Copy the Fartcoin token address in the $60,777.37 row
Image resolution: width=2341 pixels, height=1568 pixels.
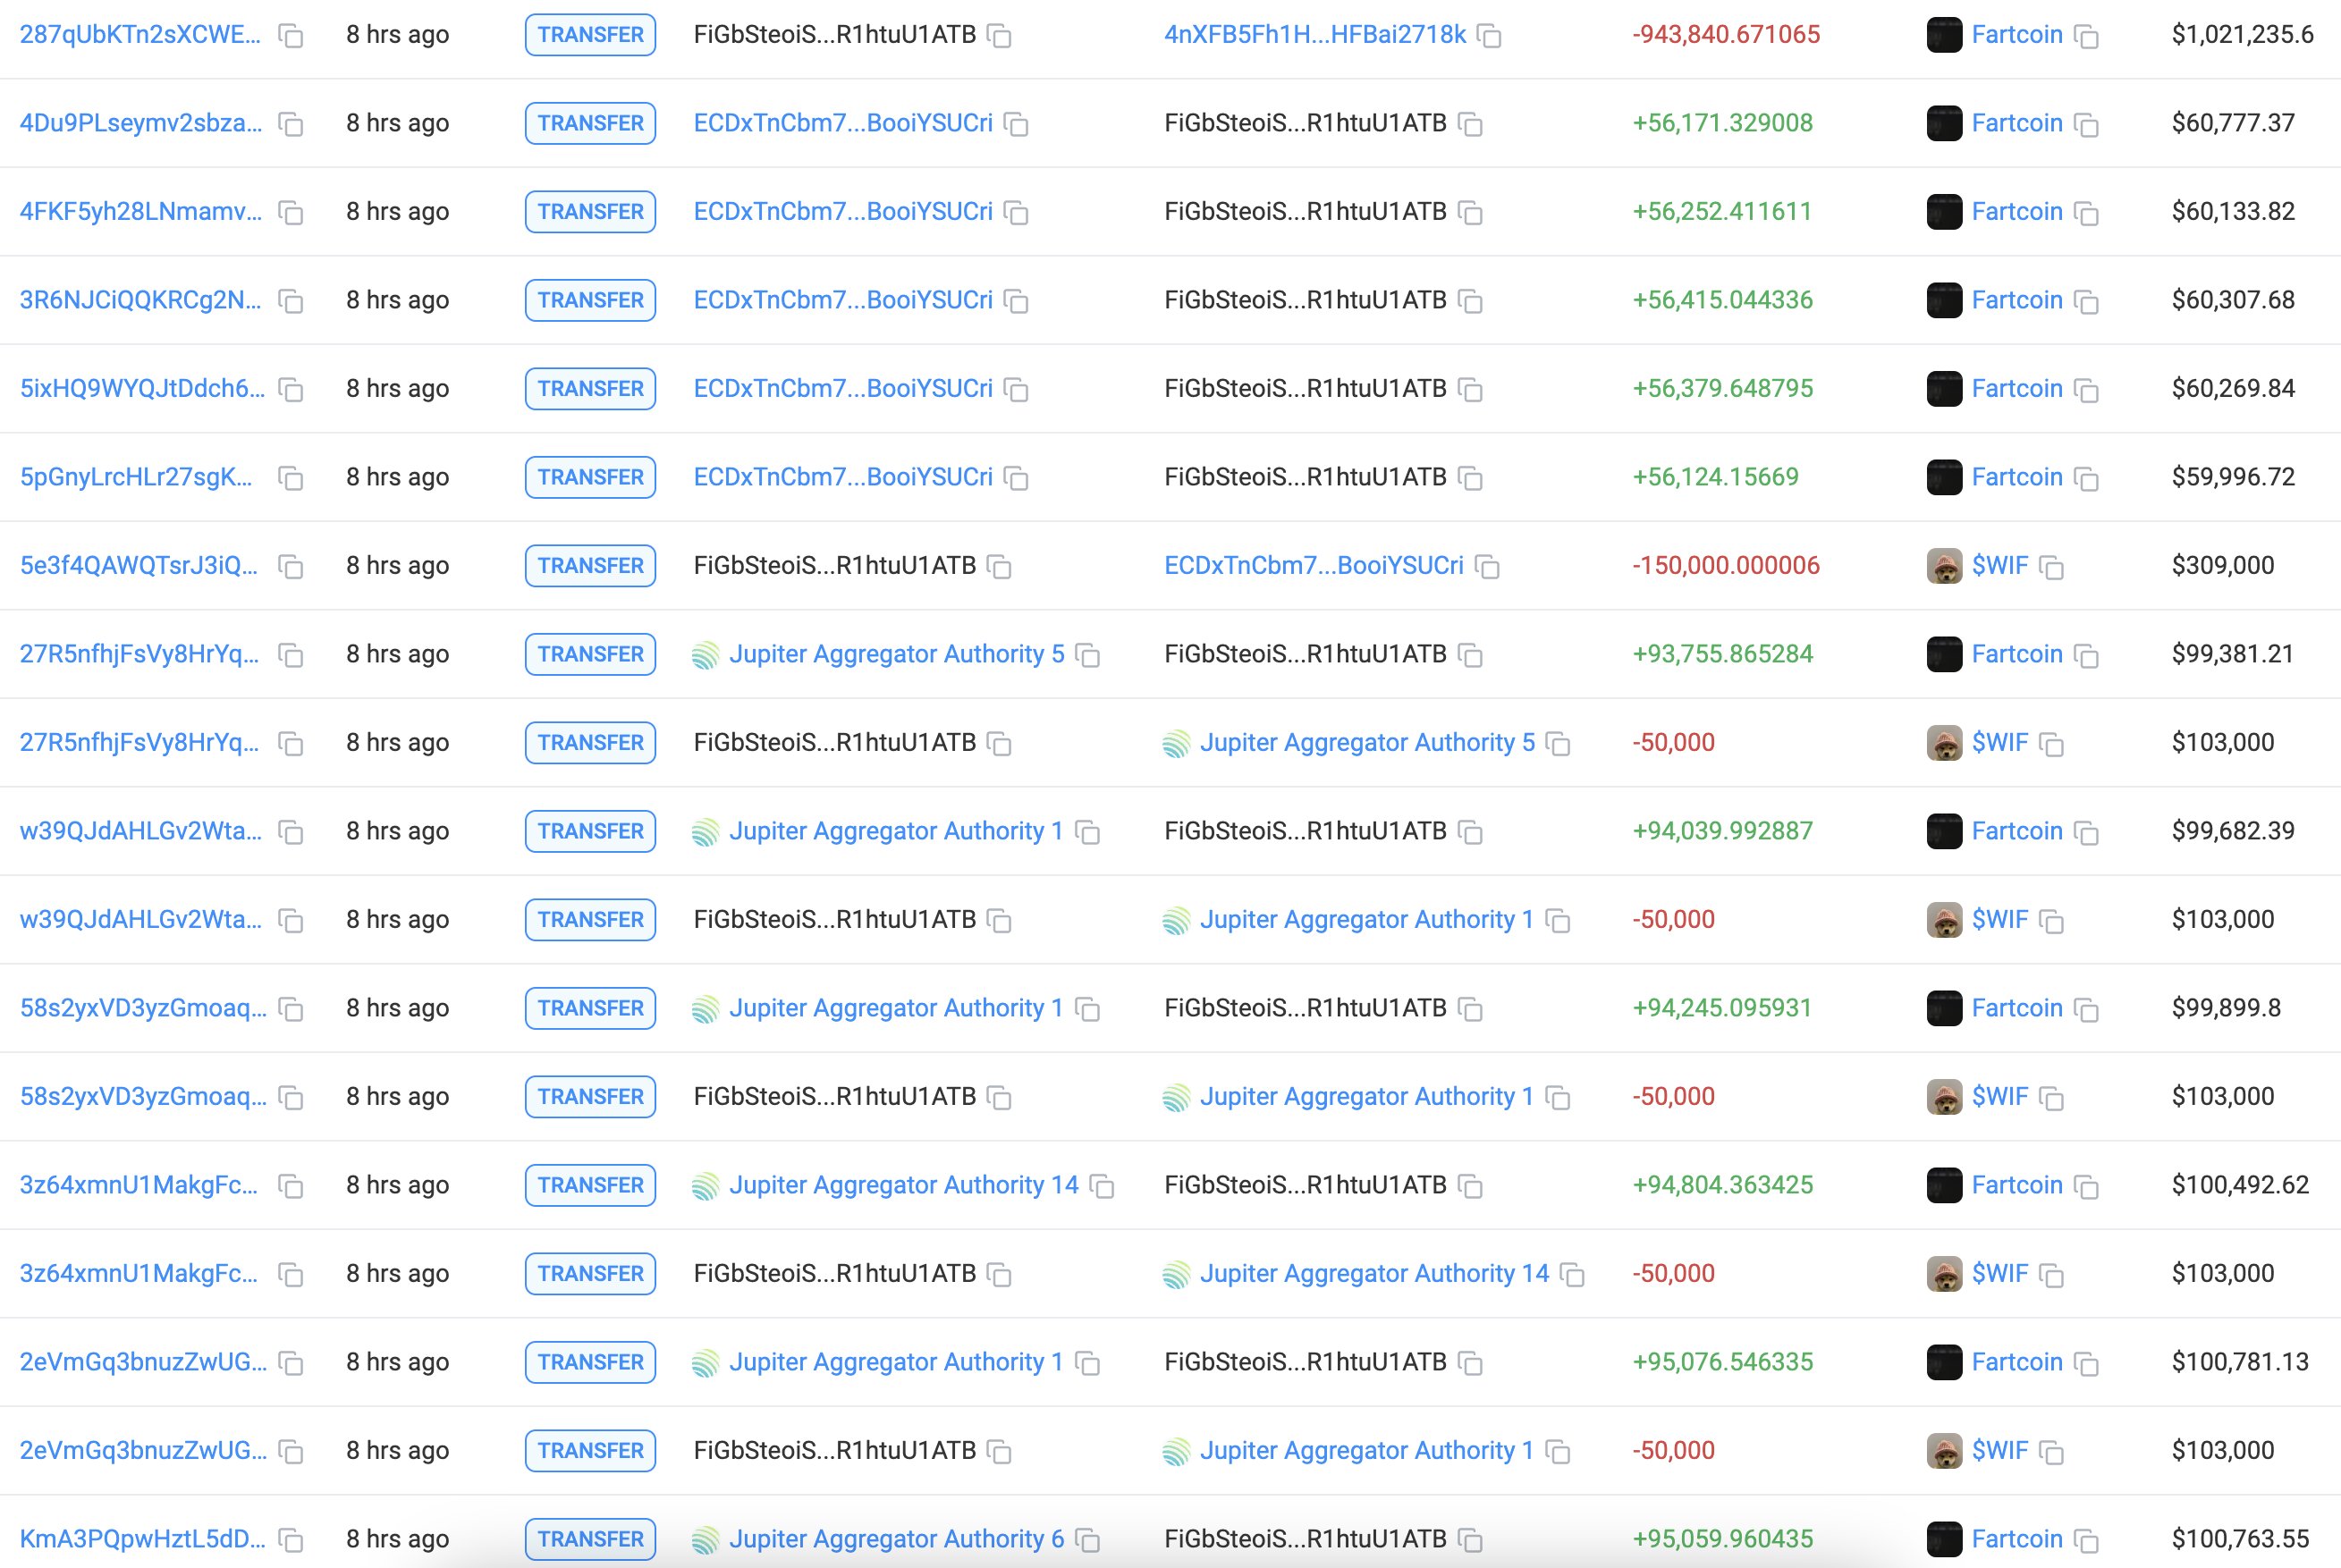[x=2086, y=125]
